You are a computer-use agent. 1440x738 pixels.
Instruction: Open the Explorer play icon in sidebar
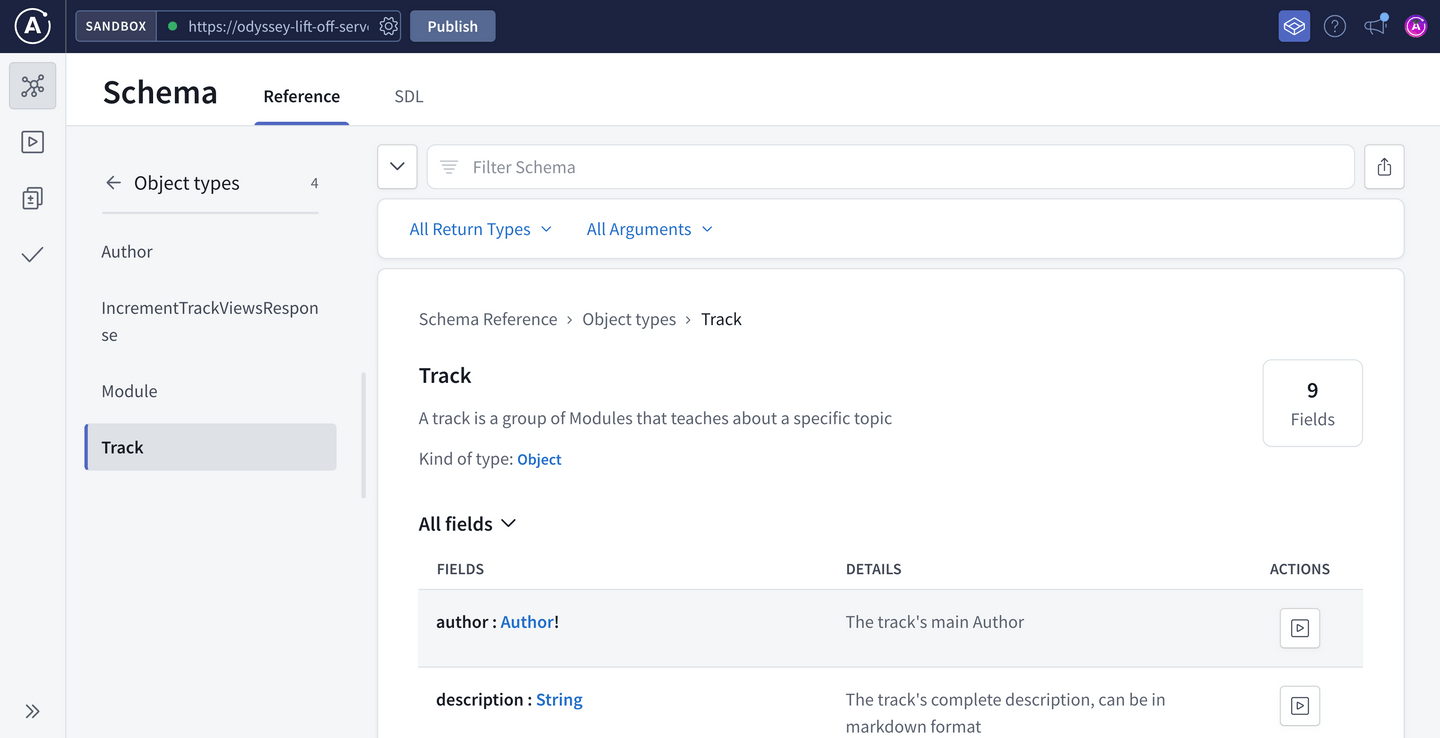[x=33, y=142]
